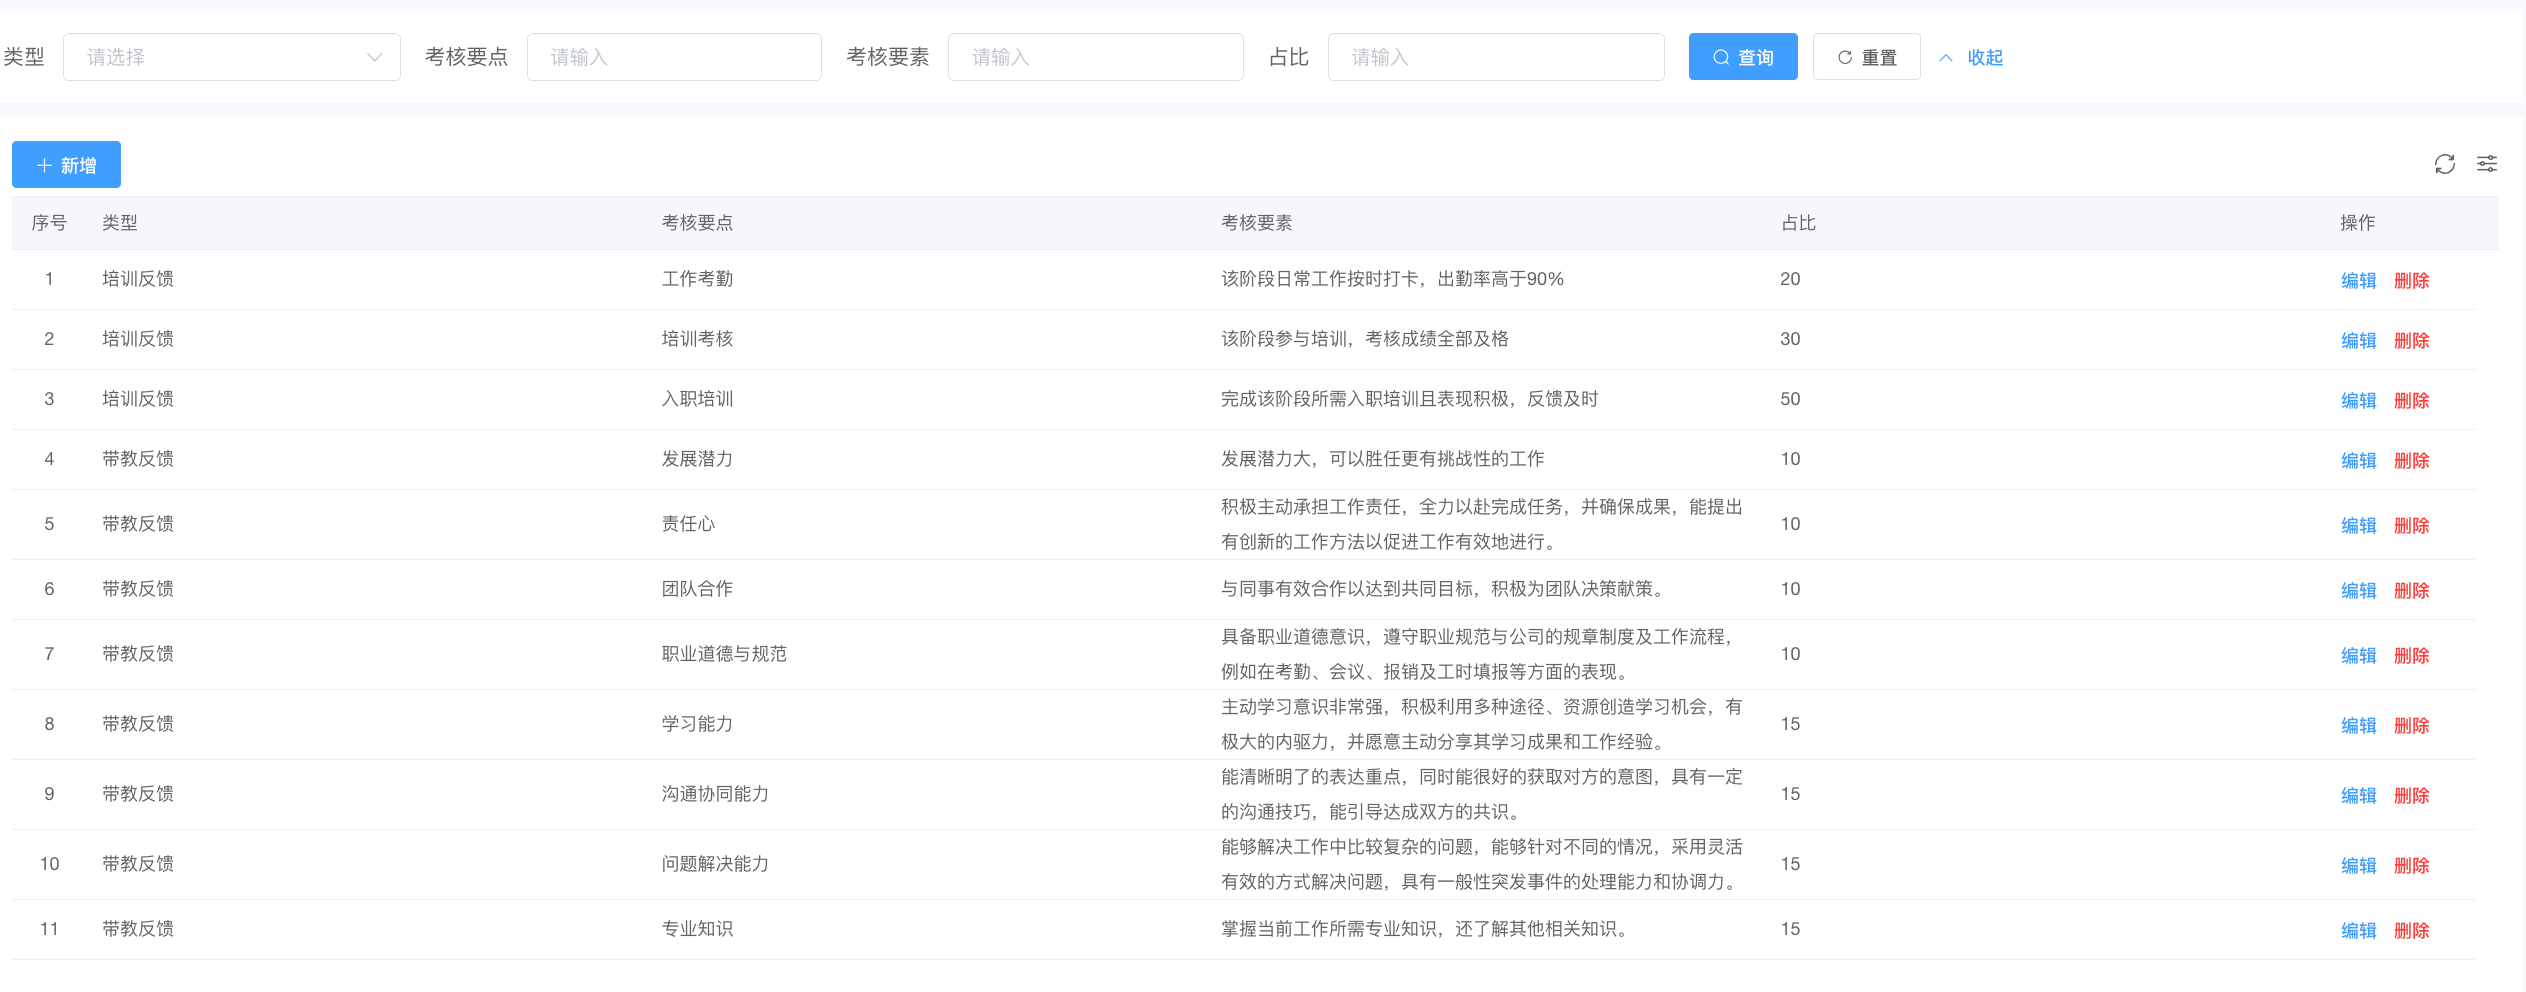Collapse the search filters with 收起
This screenshot has width=2526, height=992.
tap(1972, 58)
